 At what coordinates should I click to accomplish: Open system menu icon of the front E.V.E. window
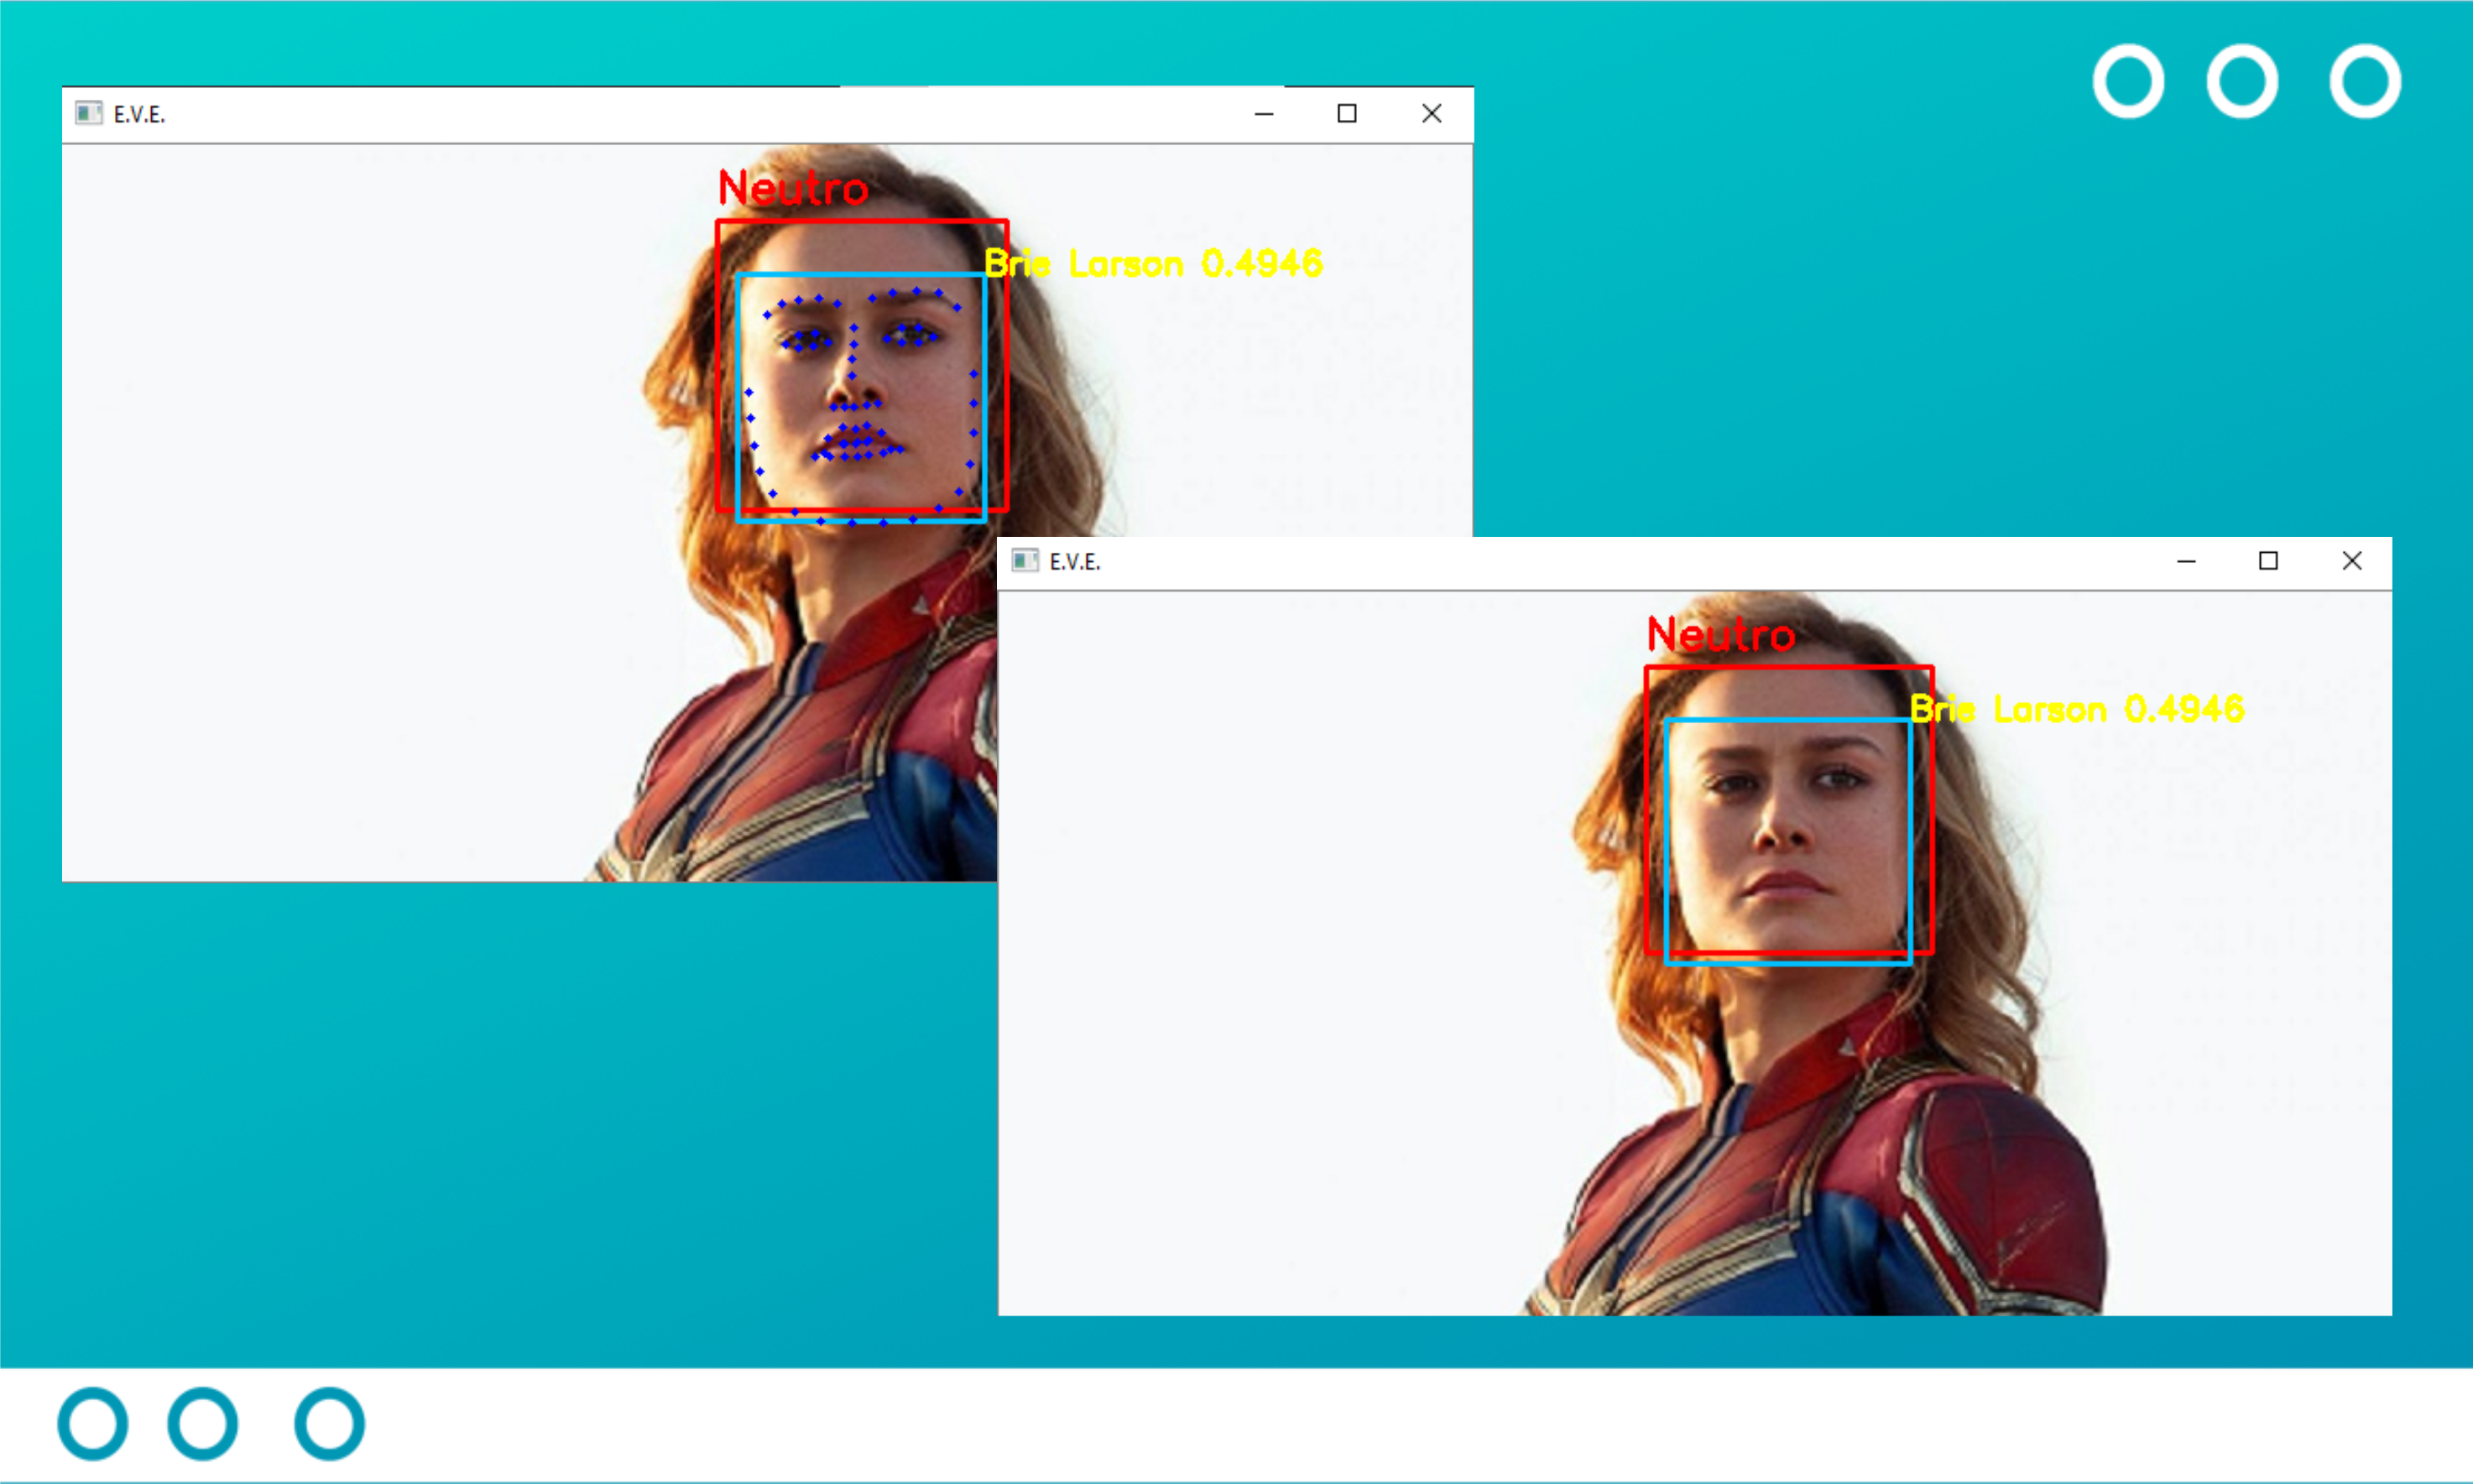1025,560
